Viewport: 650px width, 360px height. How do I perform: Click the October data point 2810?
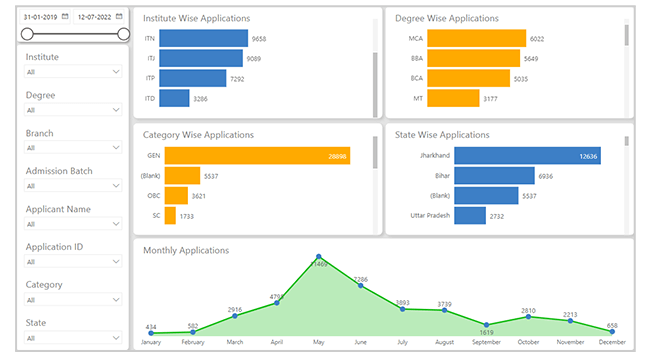528,317
